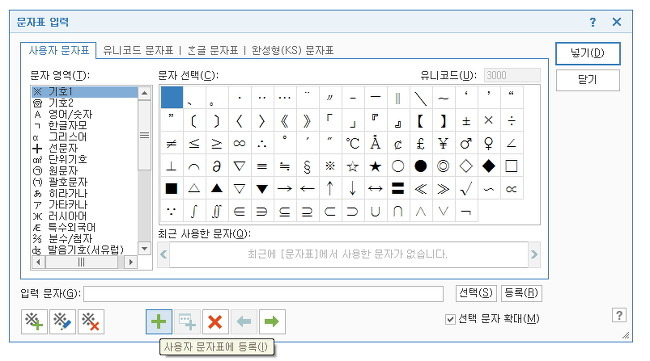The image size is (650, 361).
Task: Click the green right arrow move icon
Action: (272, 322)
